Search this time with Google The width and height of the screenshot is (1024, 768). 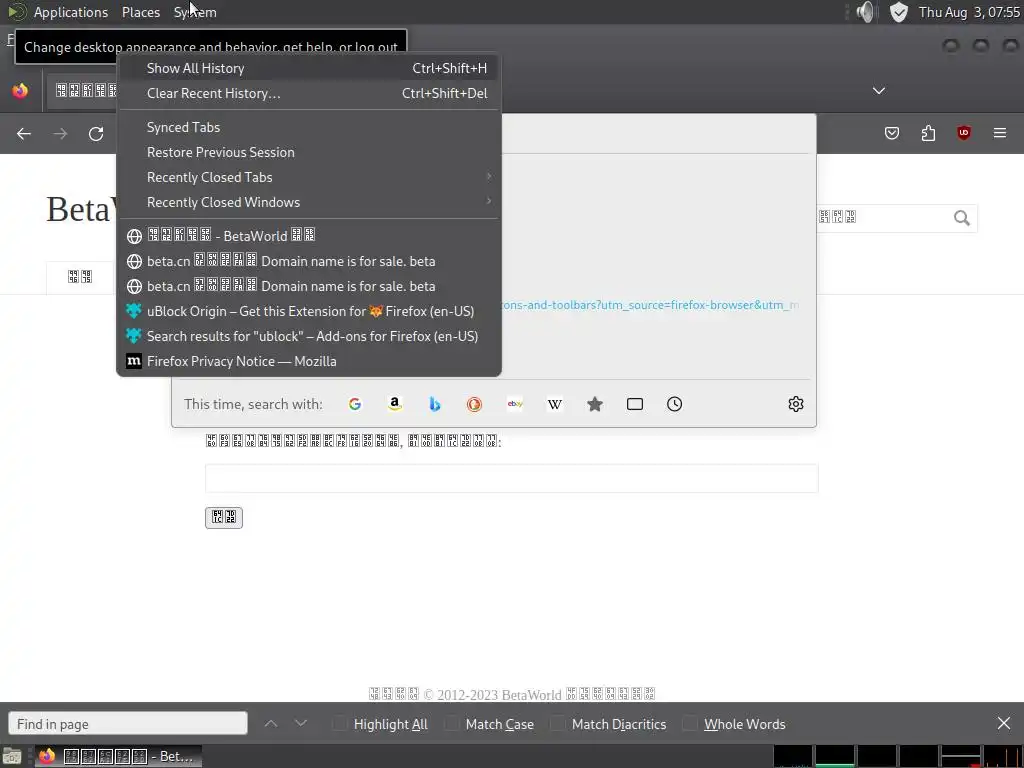(x=355, y=404)
